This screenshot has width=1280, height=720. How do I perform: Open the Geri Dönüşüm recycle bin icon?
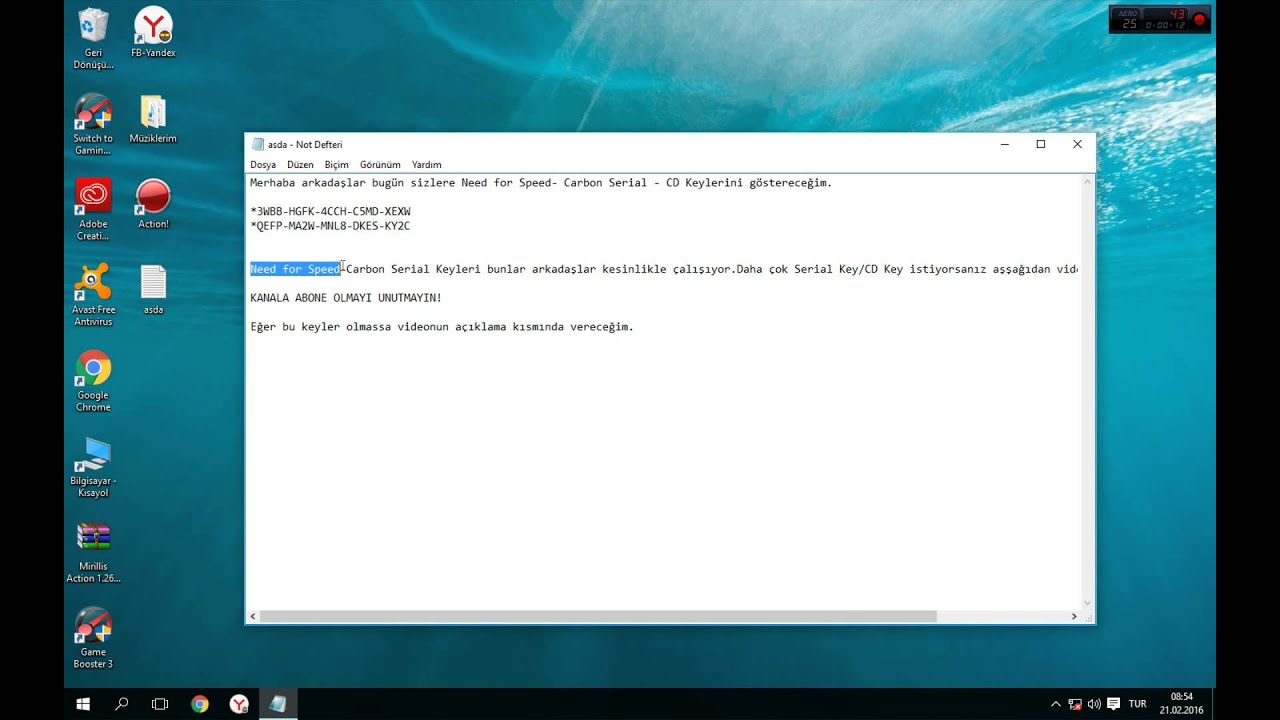point(93,38)
